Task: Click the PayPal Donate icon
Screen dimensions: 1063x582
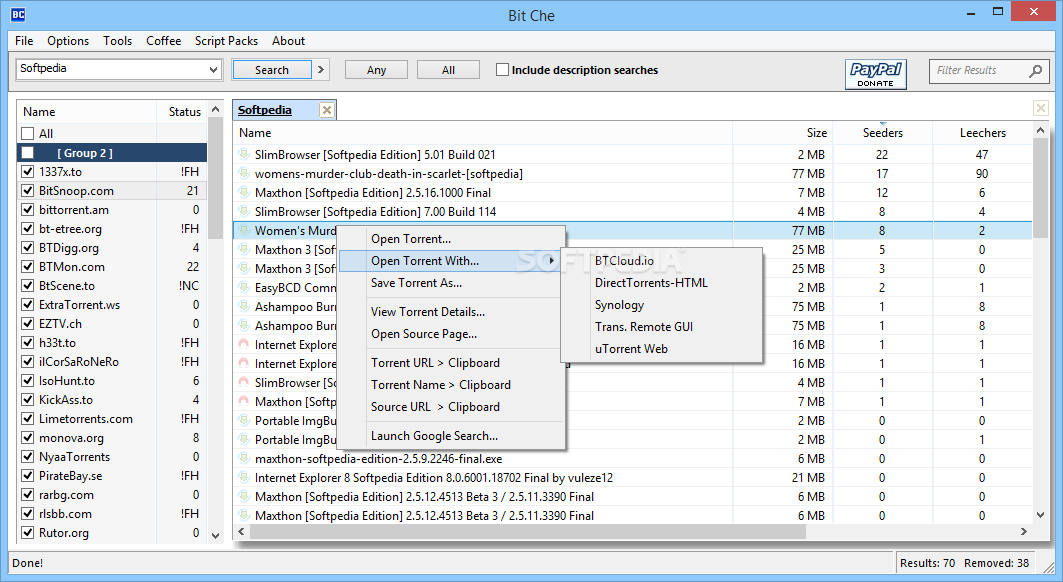Action: point(875,74)
